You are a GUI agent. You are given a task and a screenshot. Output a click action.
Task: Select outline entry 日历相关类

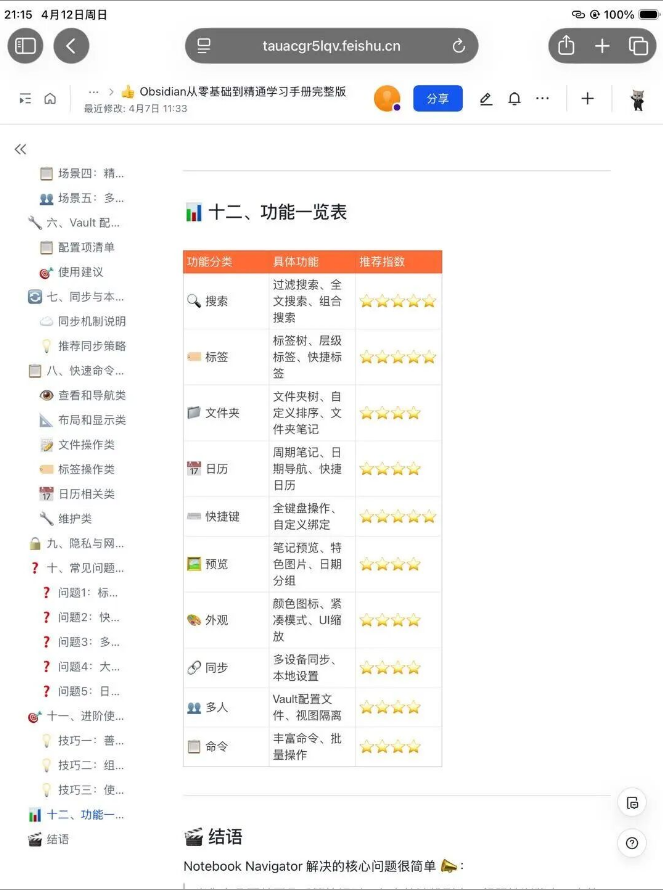click(77, 494)
